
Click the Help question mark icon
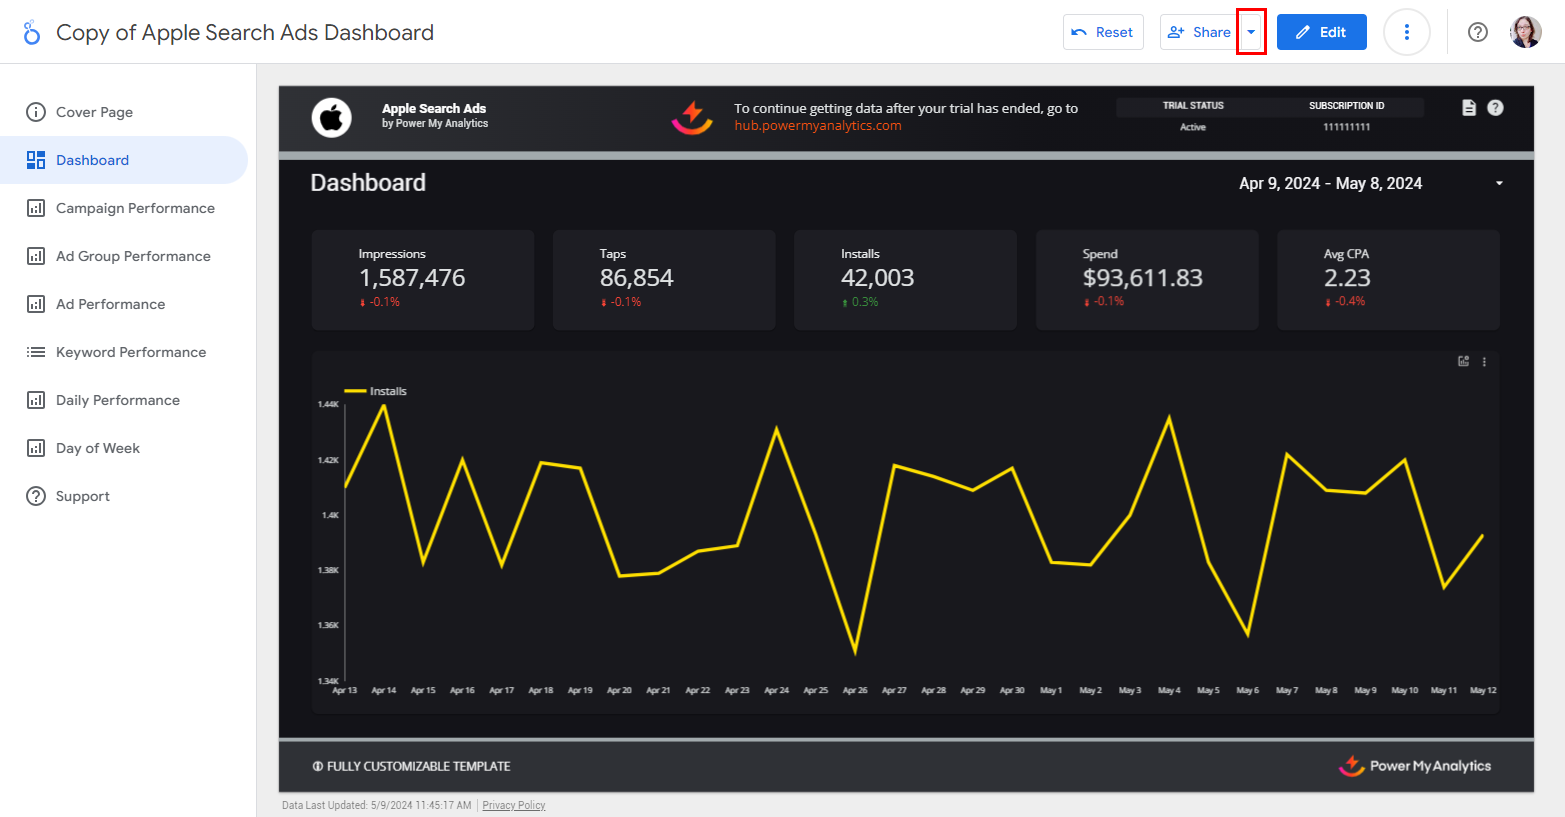(x=1477, y=32)
